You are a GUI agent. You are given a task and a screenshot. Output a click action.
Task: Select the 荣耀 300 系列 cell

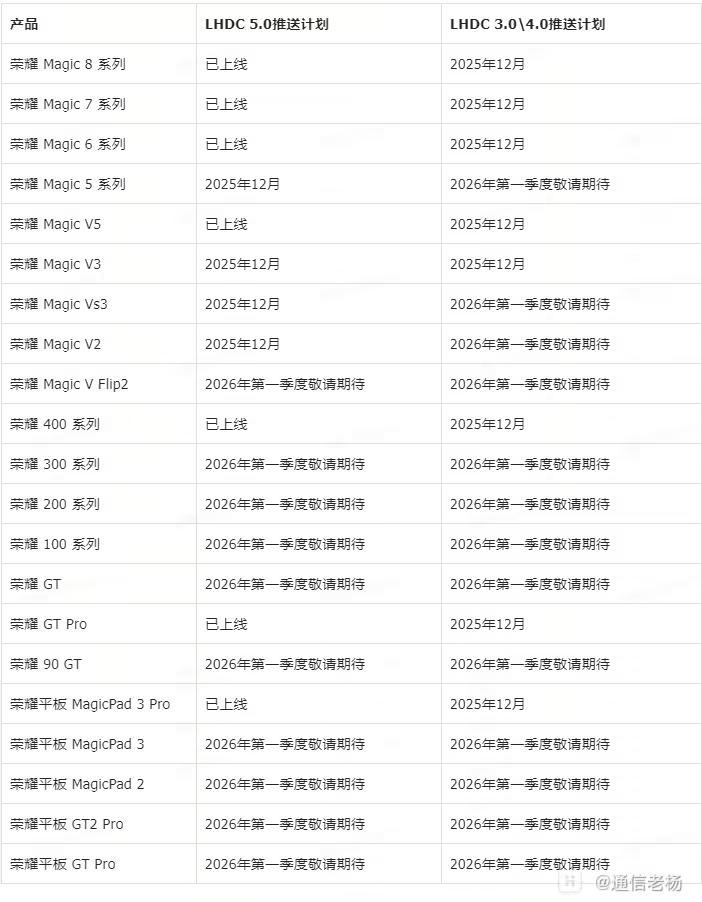coord(55,464)
